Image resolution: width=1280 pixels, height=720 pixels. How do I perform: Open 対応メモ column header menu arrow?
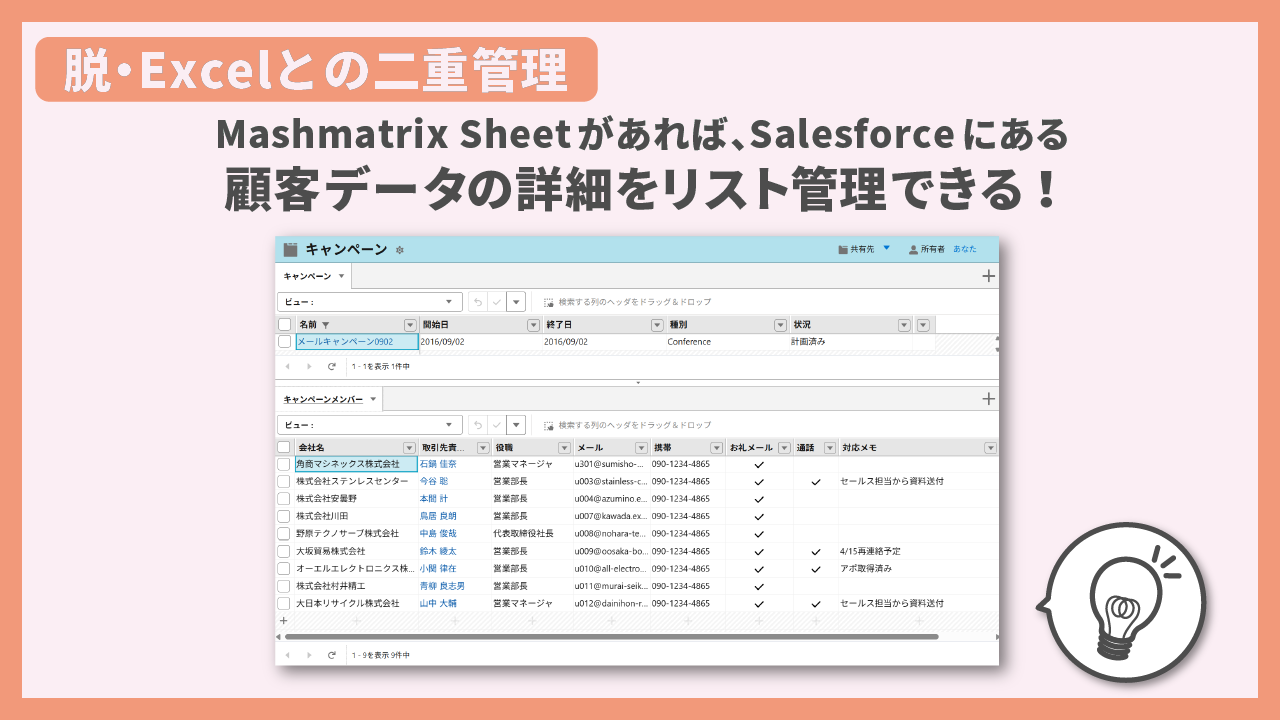pos(990,447)
